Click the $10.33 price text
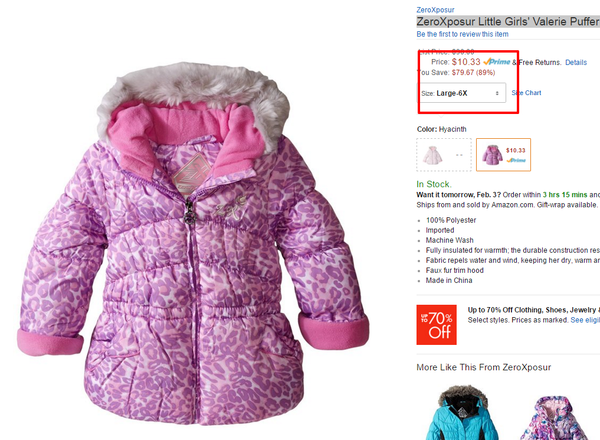Viewport: 600px width, 440px height. (x=466, y=62)
